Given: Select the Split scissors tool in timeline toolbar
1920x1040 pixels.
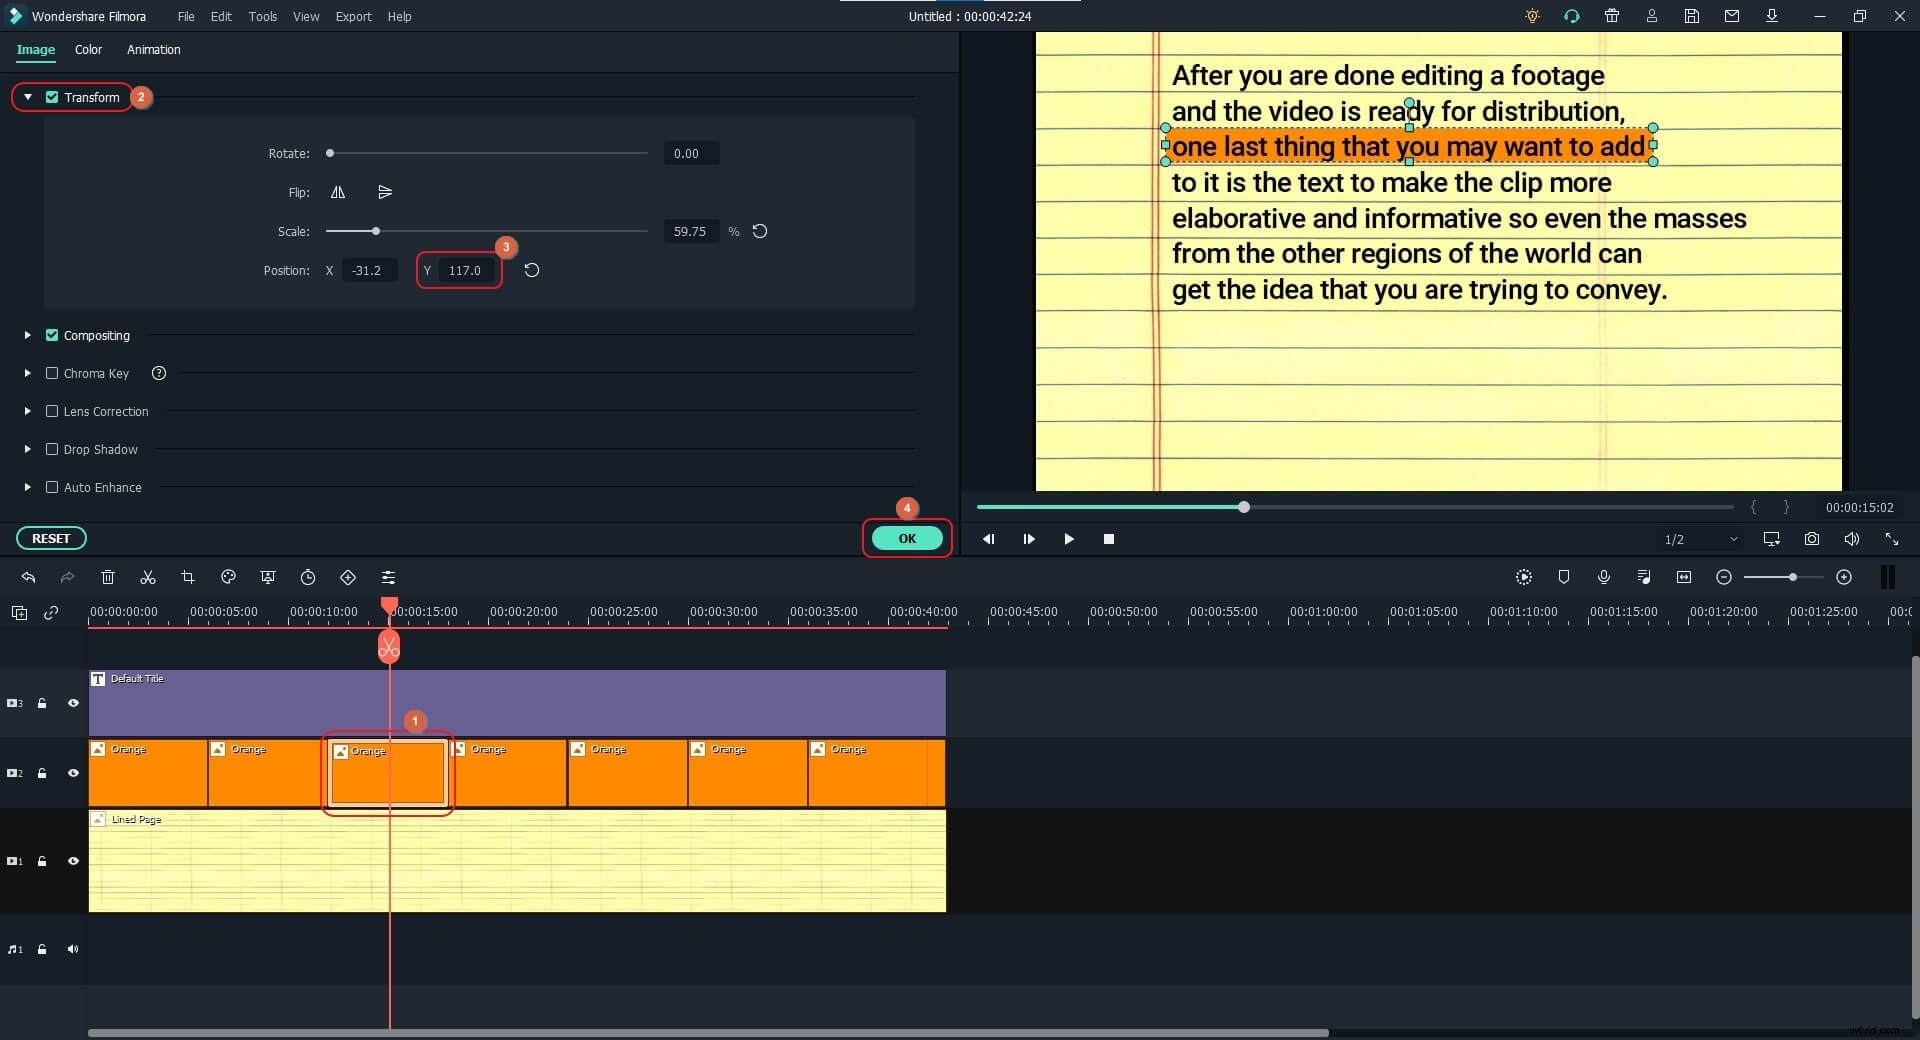Looking at the screenshot, I should pyautogui.click(x=147, y=578).
